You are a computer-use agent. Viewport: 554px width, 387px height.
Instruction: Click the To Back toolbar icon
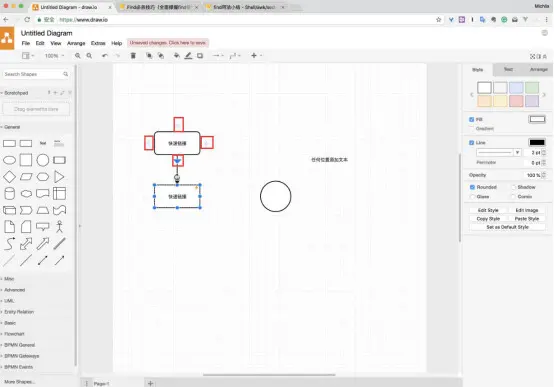pos(161,55)
